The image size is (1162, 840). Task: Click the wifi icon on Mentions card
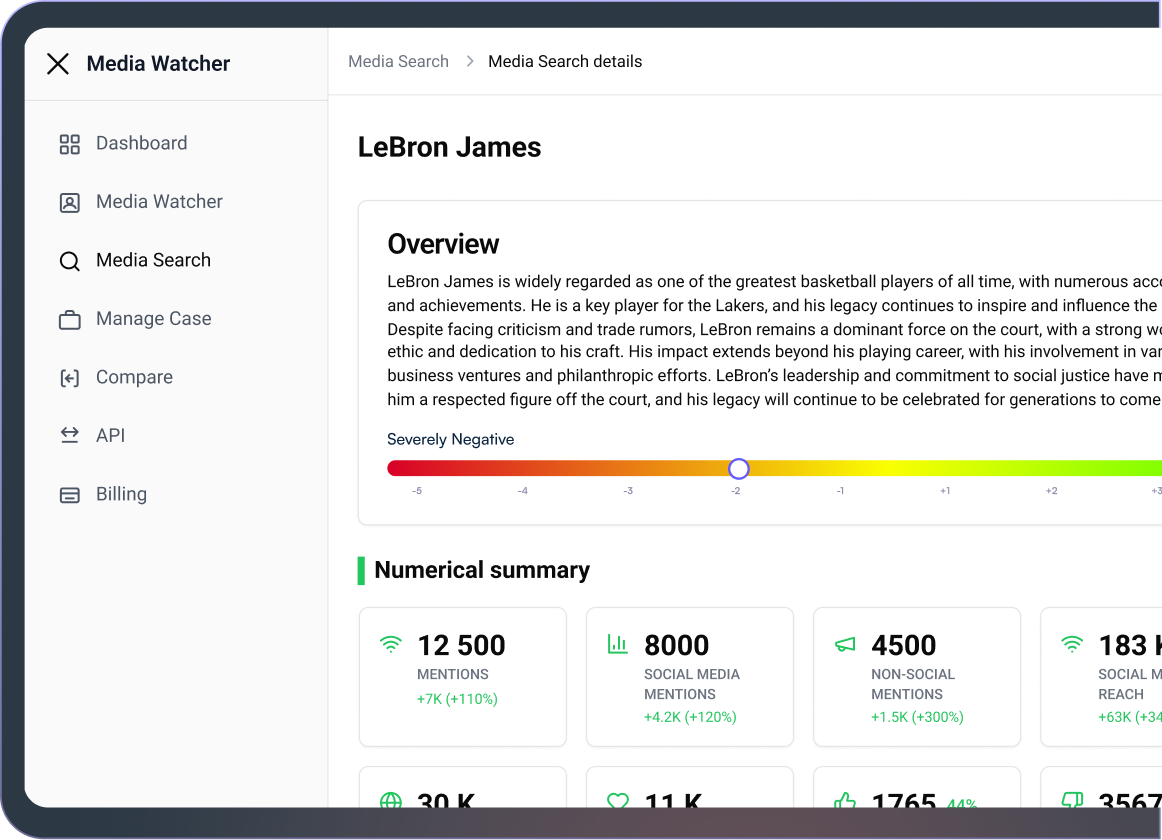pyautogui.click(x=391, y=644)
